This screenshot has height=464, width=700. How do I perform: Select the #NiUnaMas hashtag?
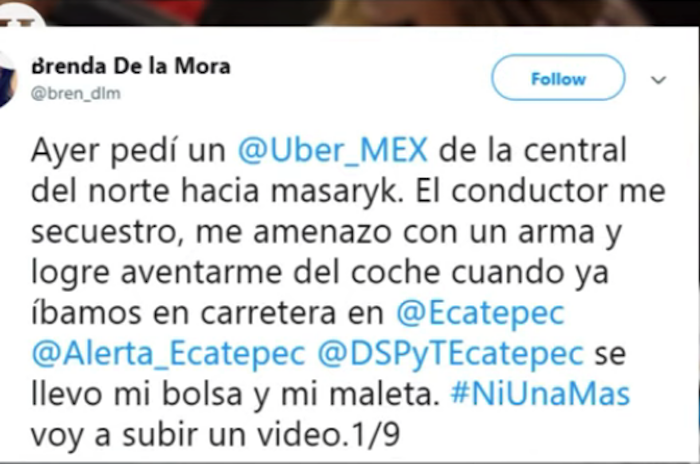(x=540, y=394)
